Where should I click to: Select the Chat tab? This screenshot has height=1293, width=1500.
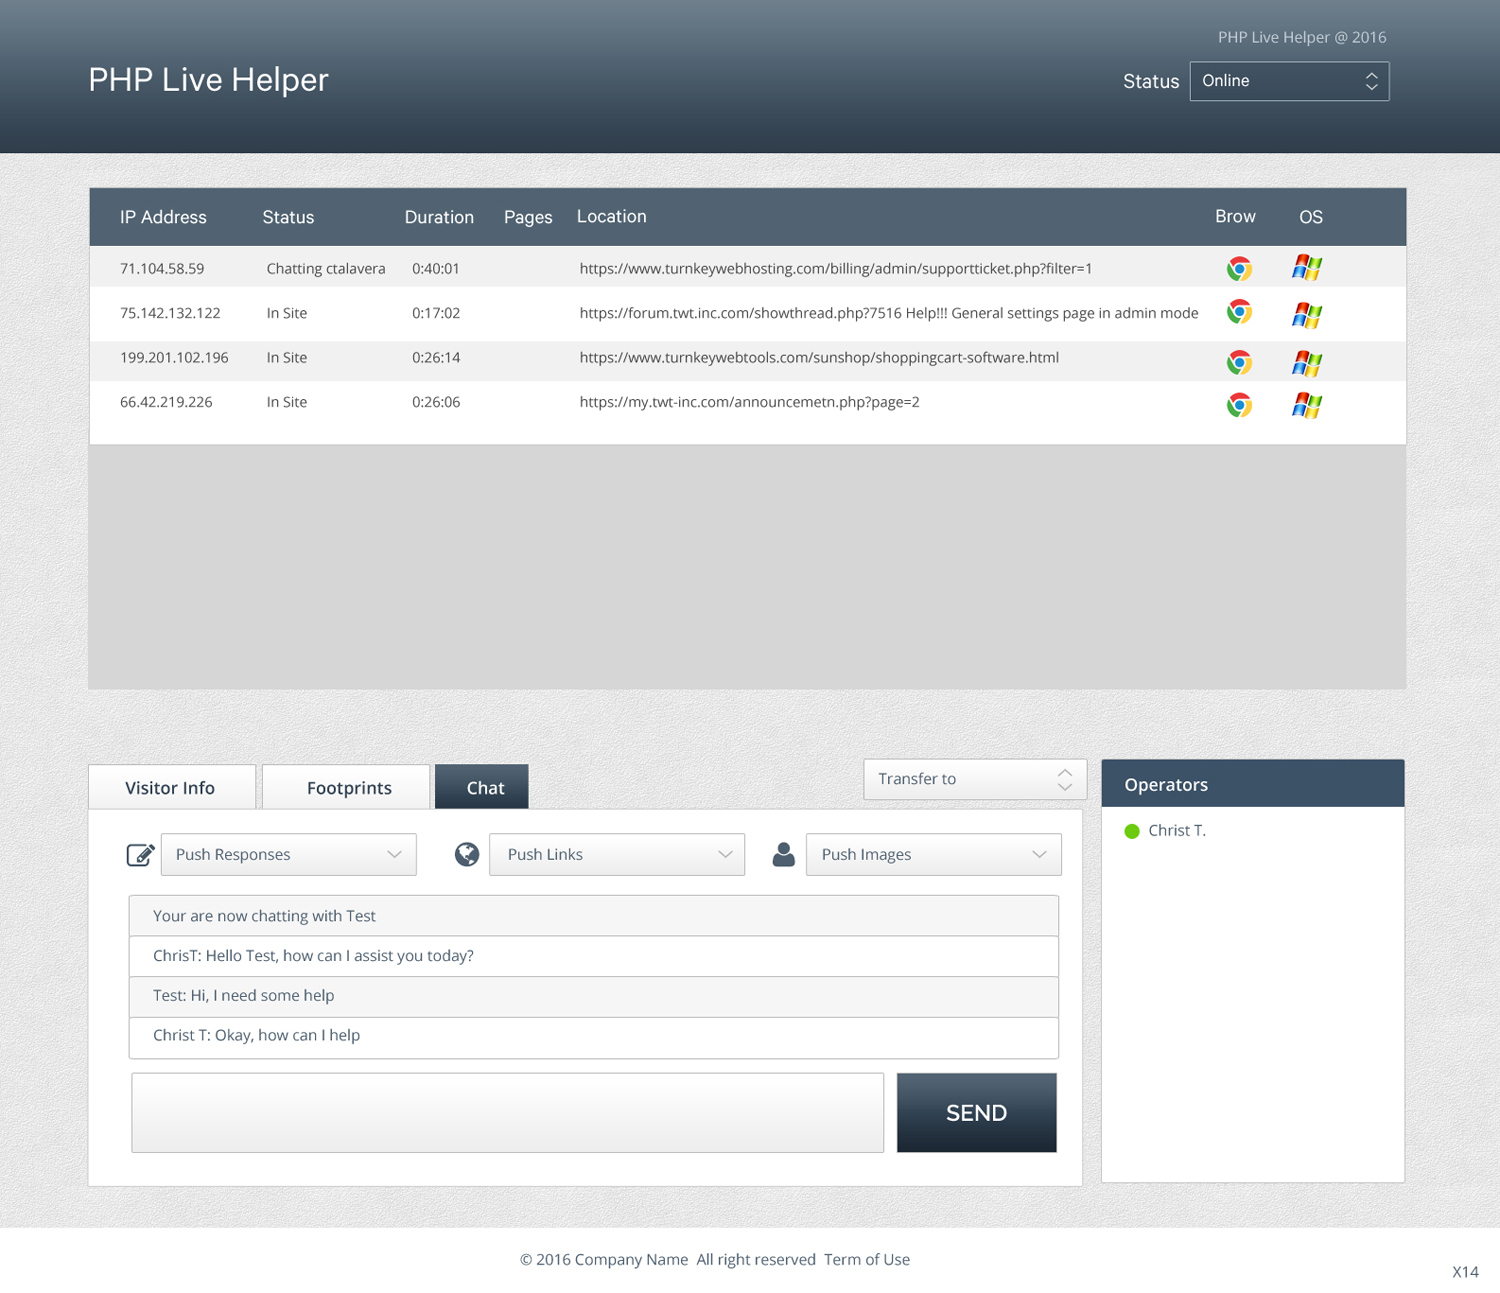(482, 788)
